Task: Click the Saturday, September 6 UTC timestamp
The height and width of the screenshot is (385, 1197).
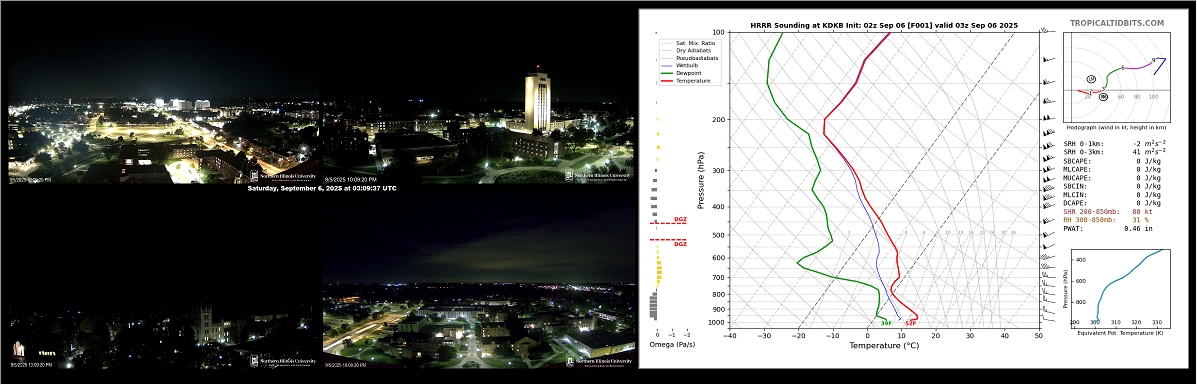Action: point(321,188)
